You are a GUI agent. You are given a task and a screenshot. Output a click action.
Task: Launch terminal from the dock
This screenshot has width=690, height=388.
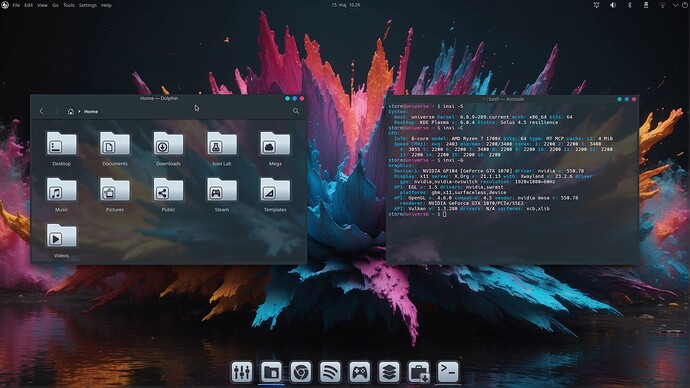coord(448,372)
